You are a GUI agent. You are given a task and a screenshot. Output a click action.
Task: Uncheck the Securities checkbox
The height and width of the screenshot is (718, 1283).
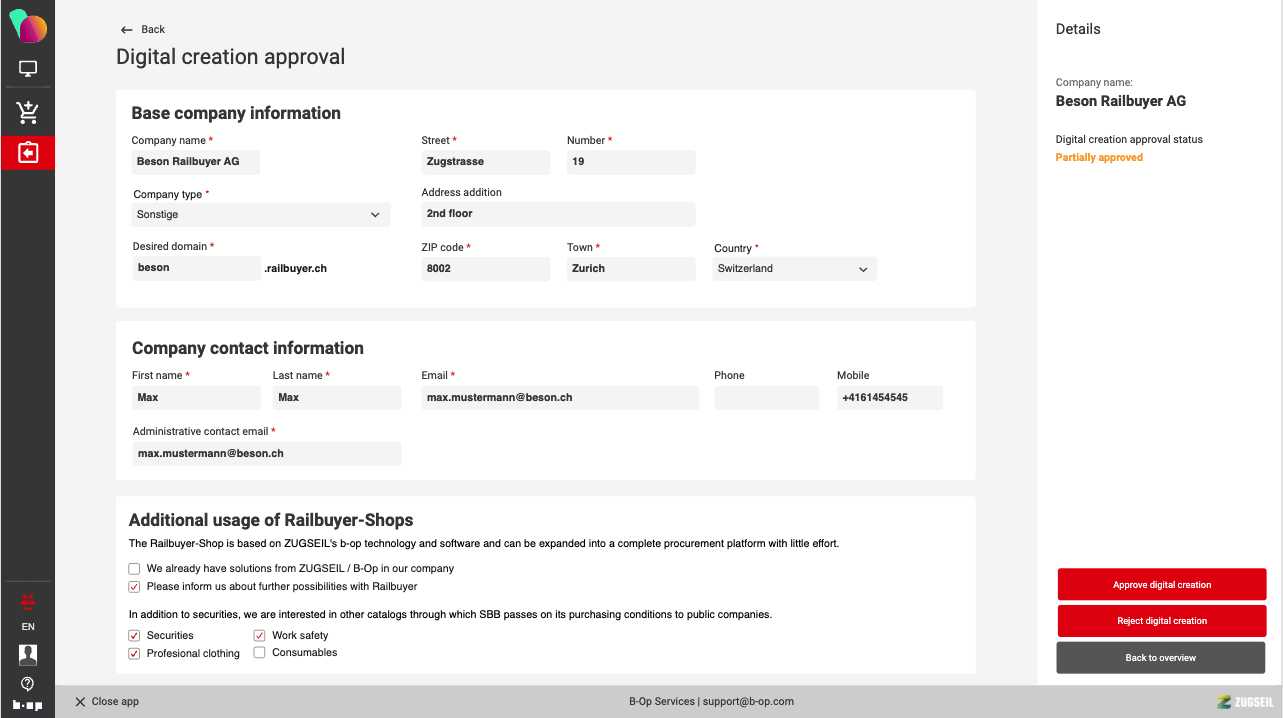click(x=135, y=636)
